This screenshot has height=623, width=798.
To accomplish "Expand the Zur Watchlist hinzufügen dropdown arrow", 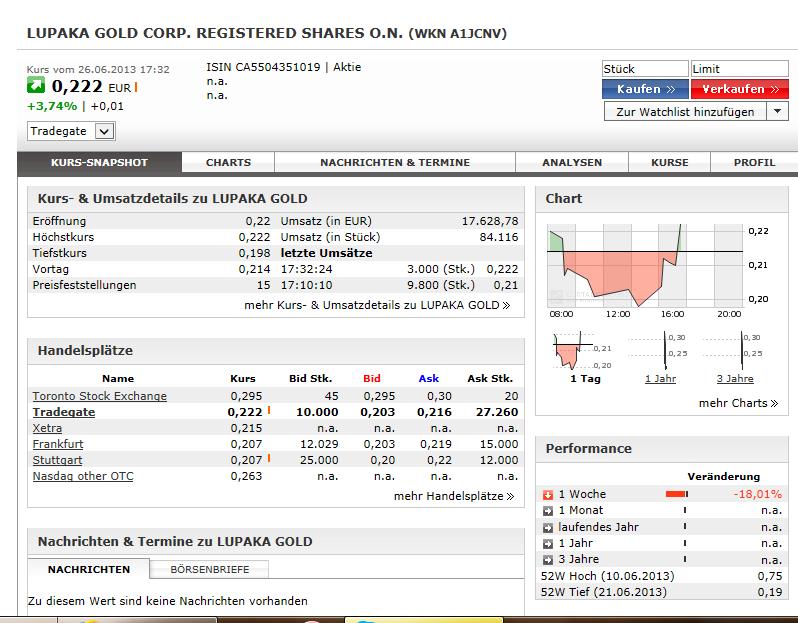I will pyautogui.click(x=777, y=112).
